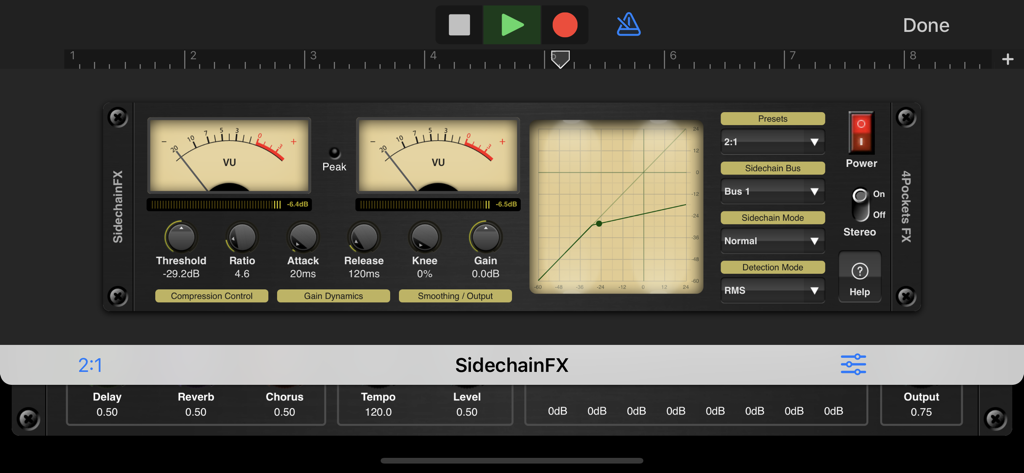Click the -6.5dB level meter strip
The image size is (1024, 473).
point(438,204)
